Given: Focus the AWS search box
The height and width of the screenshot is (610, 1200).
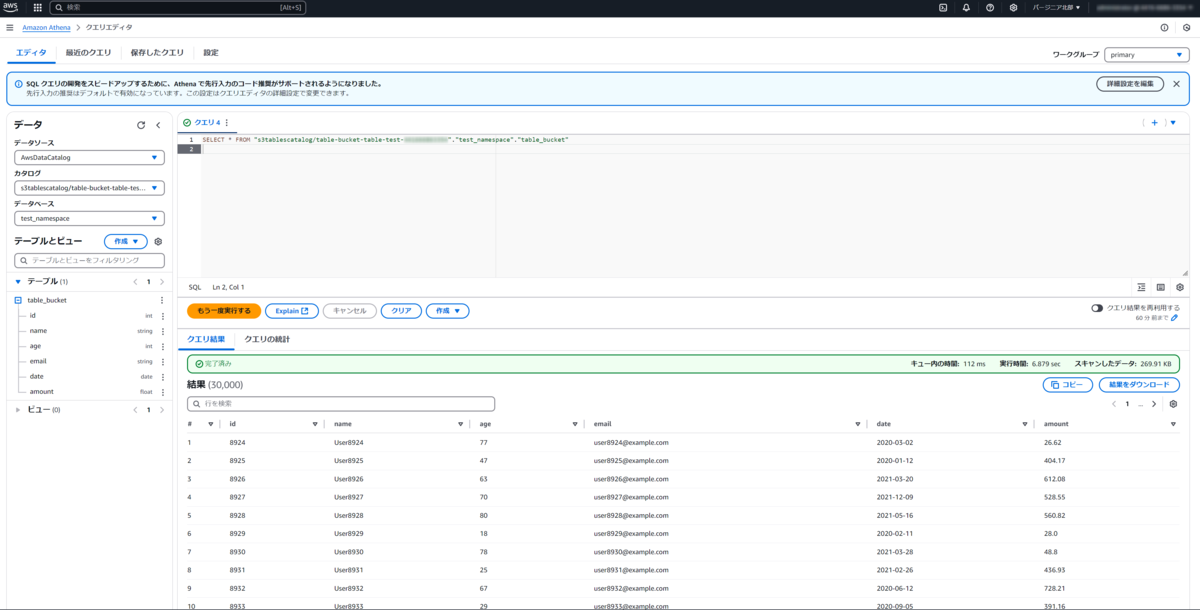Looking at the screenshot, I should tap(180, 7).
